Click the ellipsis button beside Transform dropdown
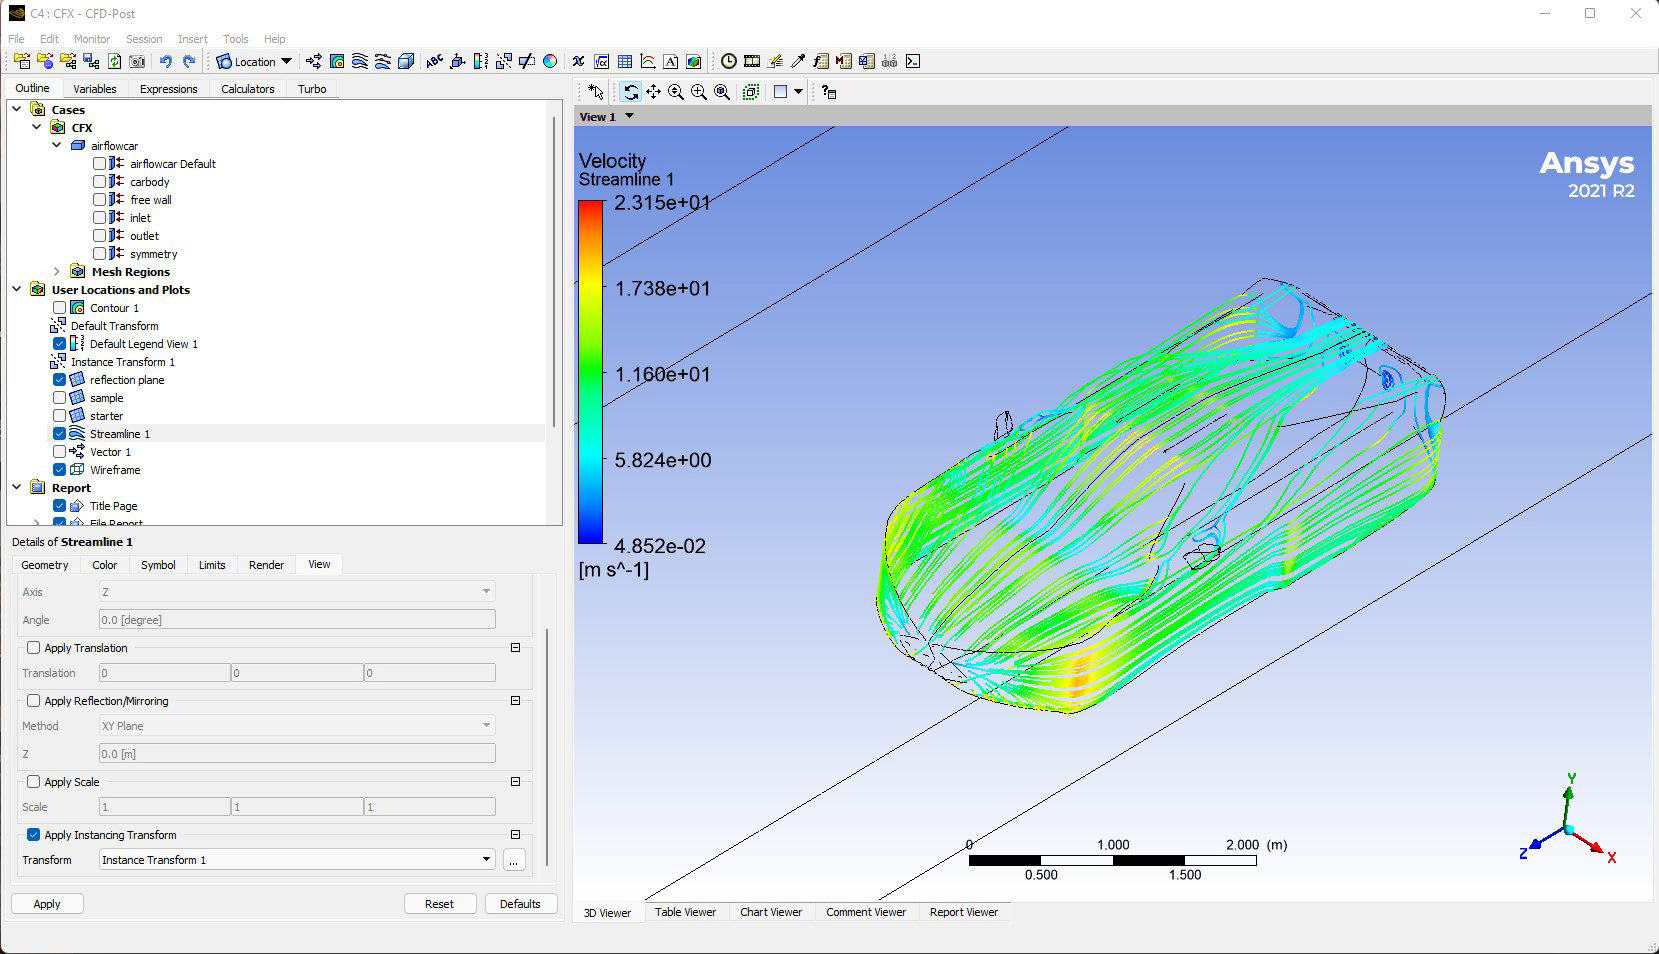Image resolution: width=1659 pixels, height=954 pixels. click(x=514, y=860)
